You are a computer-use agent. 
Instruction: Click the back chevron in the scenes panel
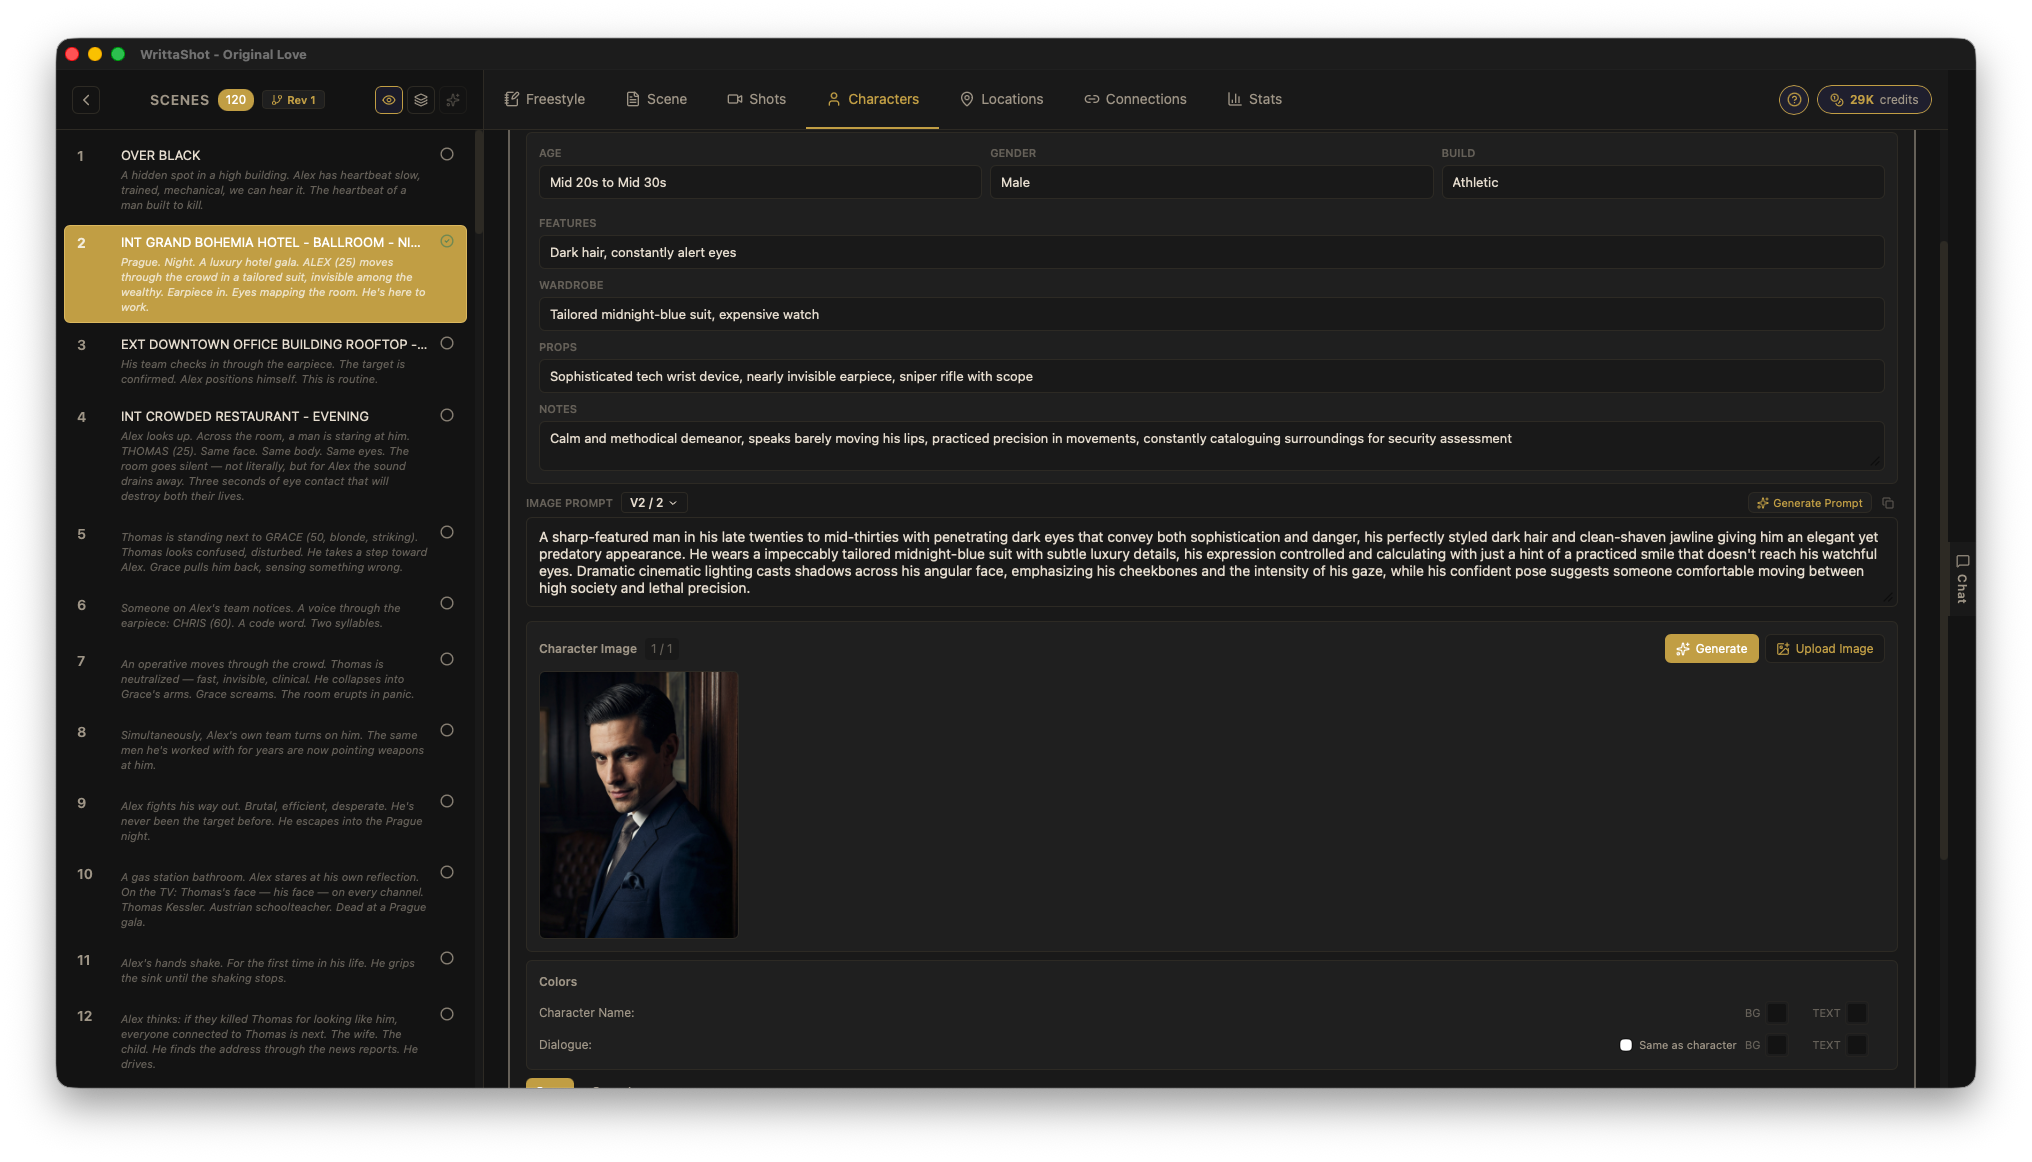(86, 100)
